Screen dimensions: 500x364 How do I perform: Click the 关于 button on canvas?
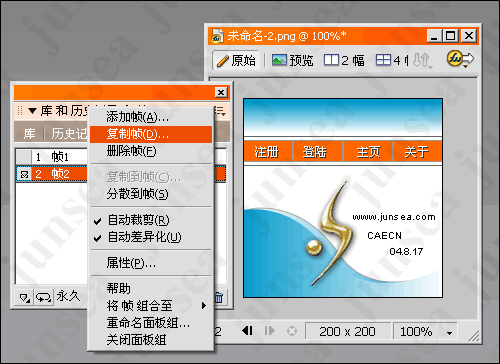click(417, 152)
